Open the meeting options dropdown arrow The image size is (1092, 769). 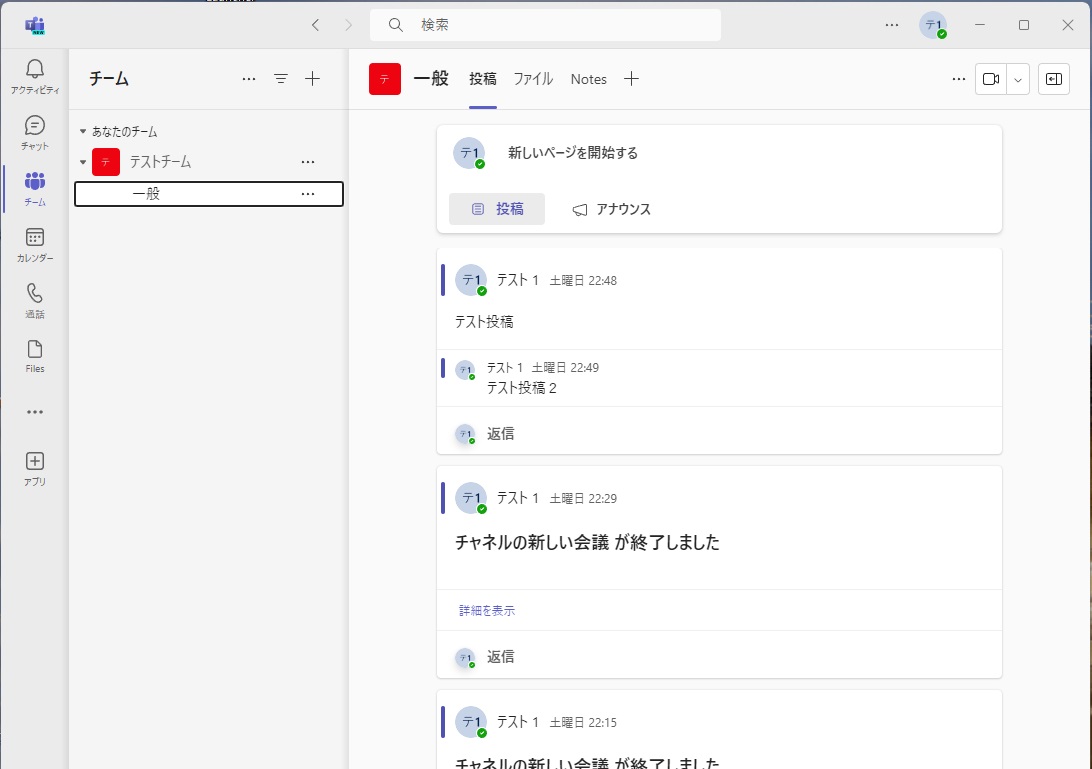(x=1017, y=79)
